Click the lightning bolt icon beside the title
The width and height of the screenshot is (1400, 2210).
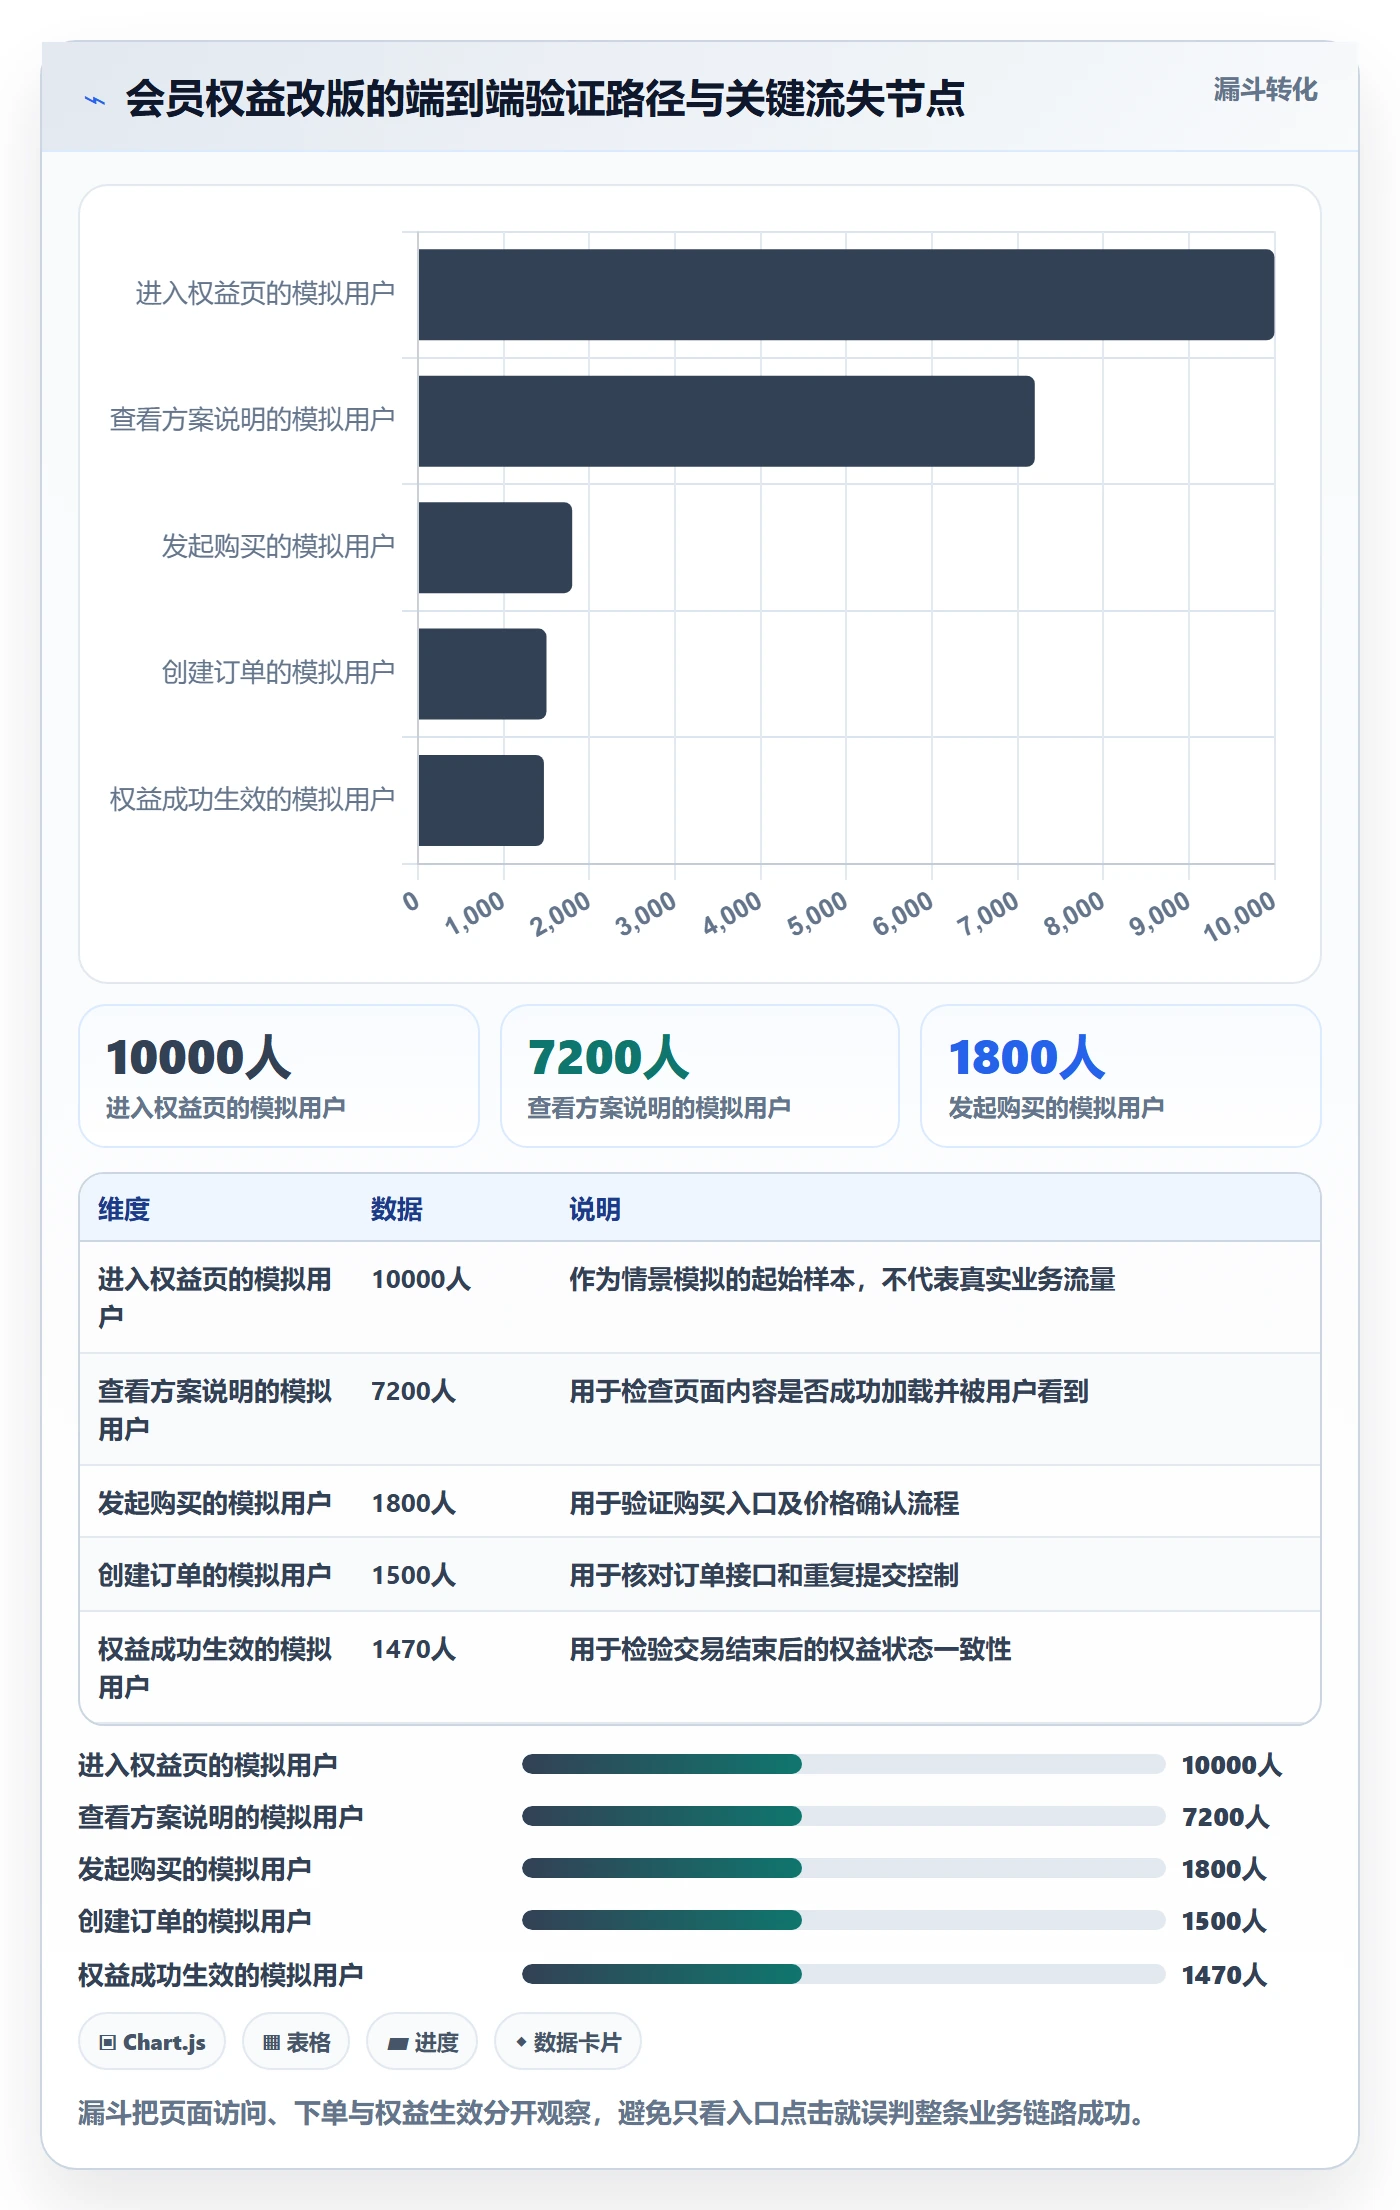[95, 100]
